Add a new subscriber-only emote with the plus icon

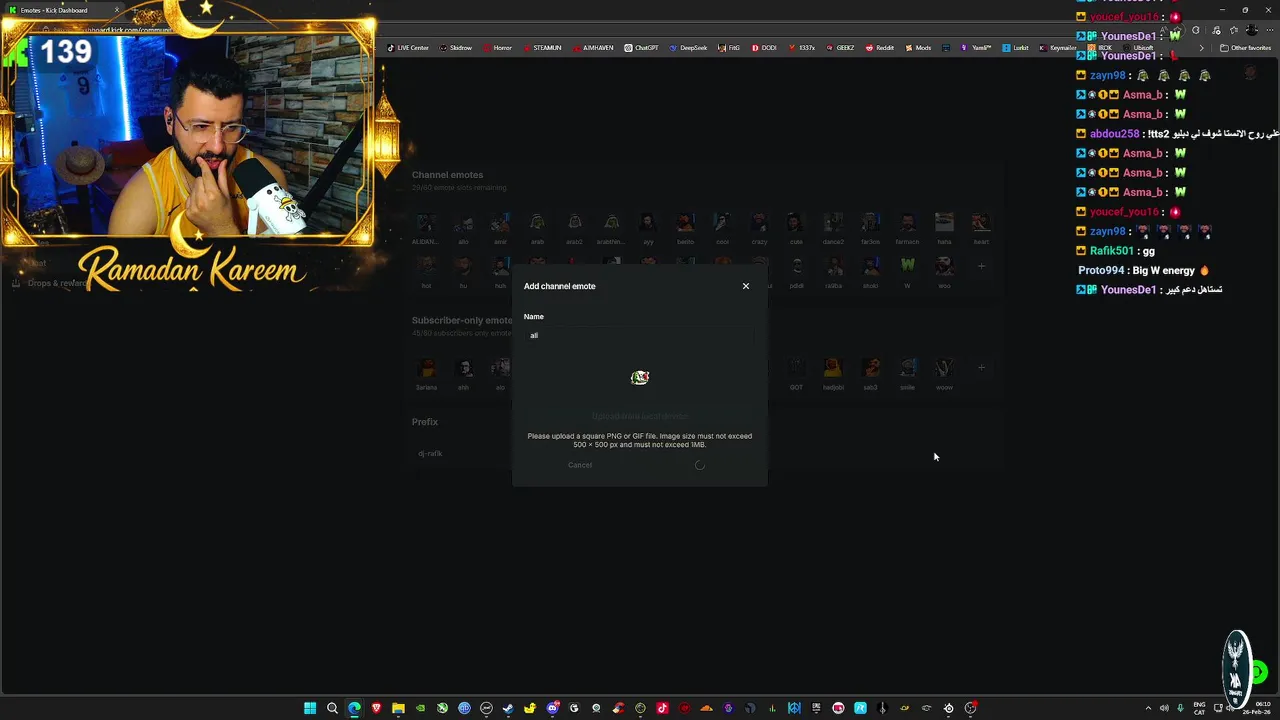pos(981,368)
